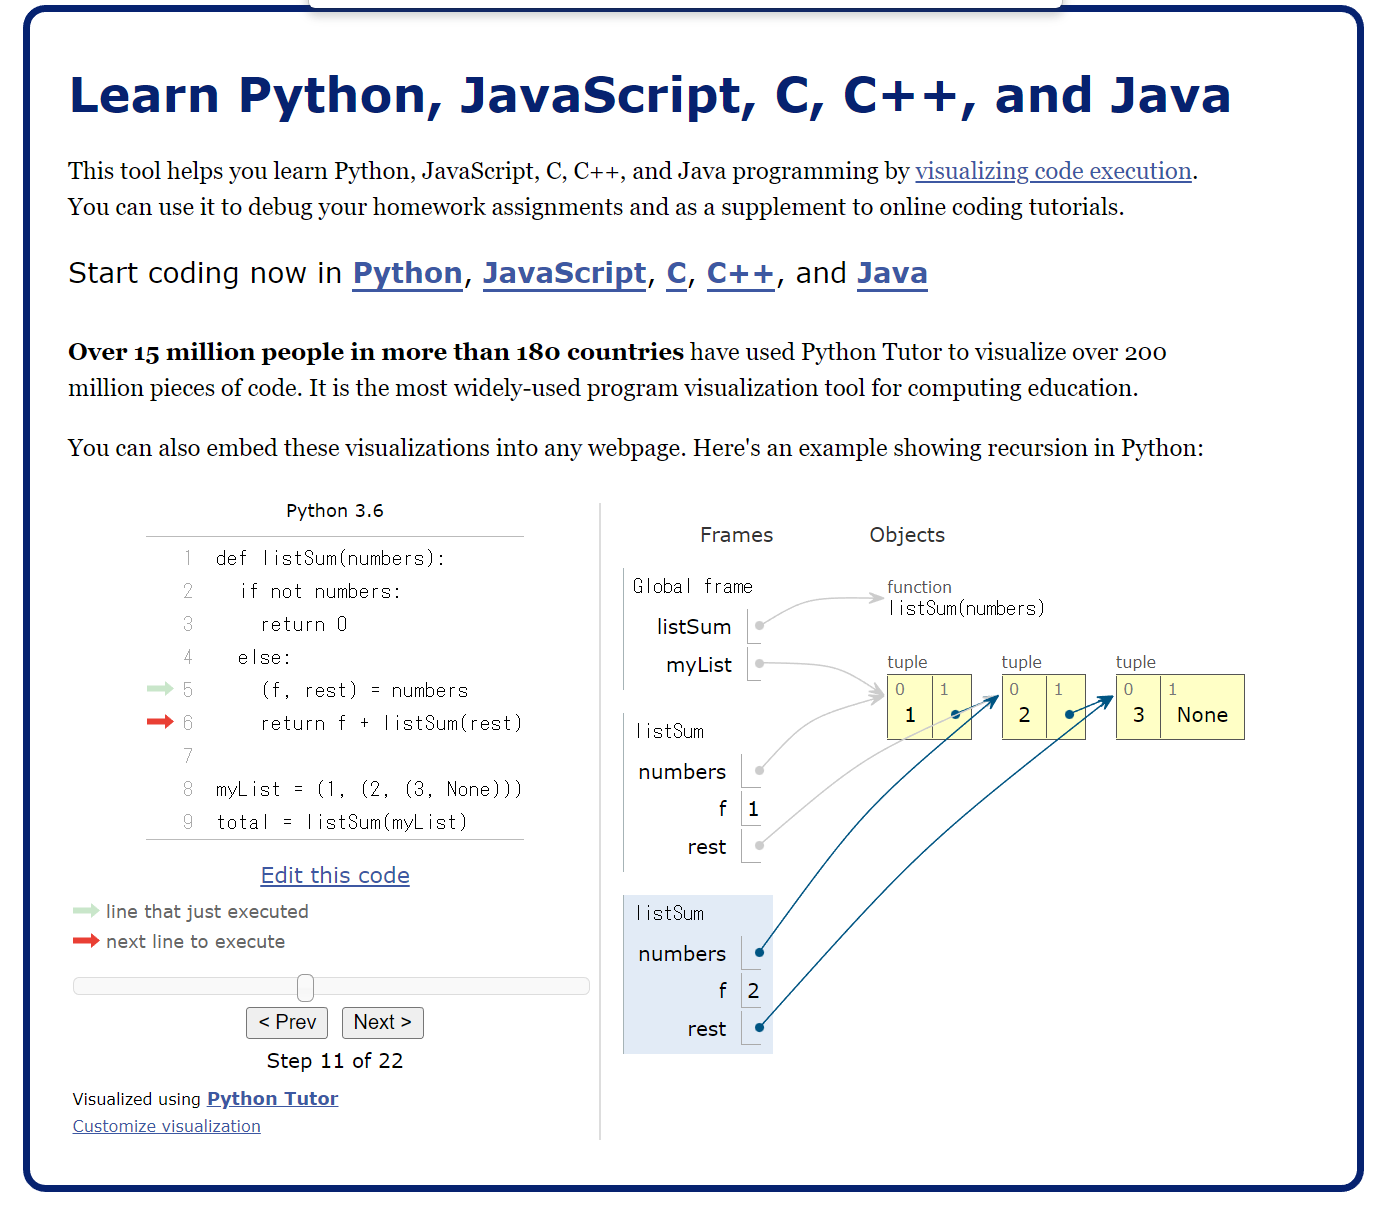Click the first unhighlighted listSum frame title
Viewport: 1378px width, 1207px height.
click(670, 731)
